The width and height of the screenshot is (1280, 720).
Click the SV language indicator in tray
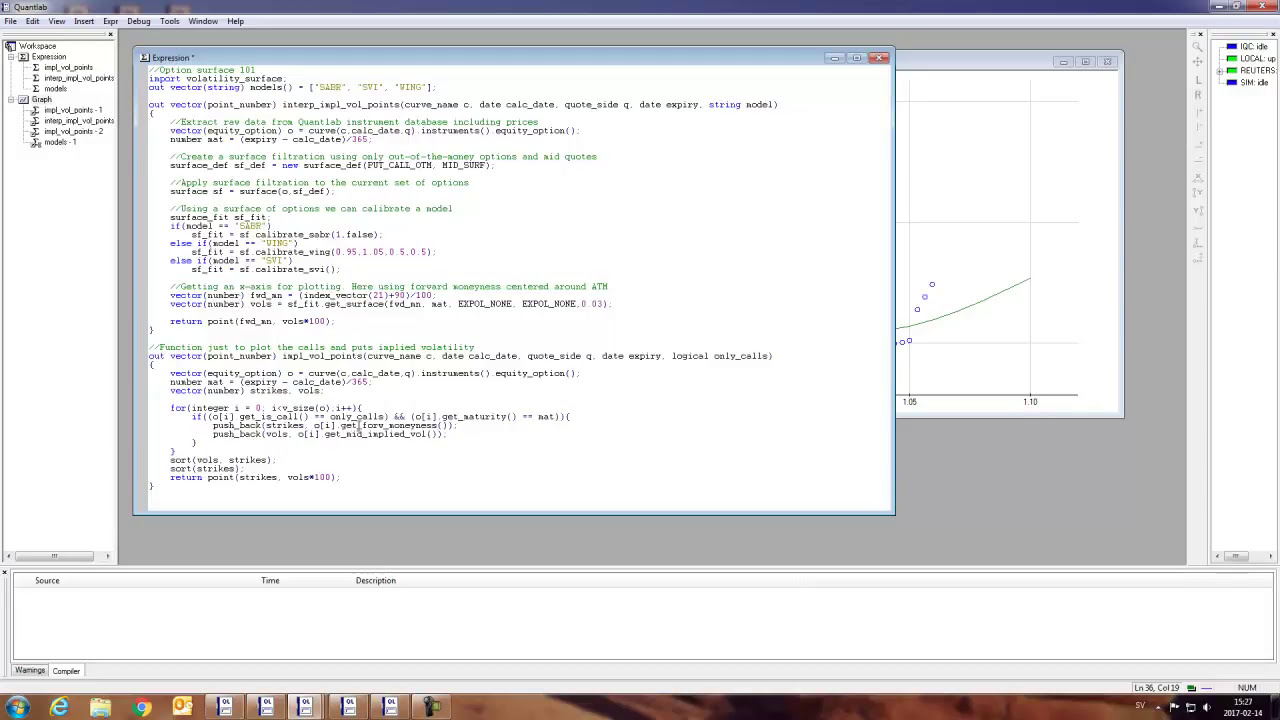pyautogui.click(x=1139, y=706)
